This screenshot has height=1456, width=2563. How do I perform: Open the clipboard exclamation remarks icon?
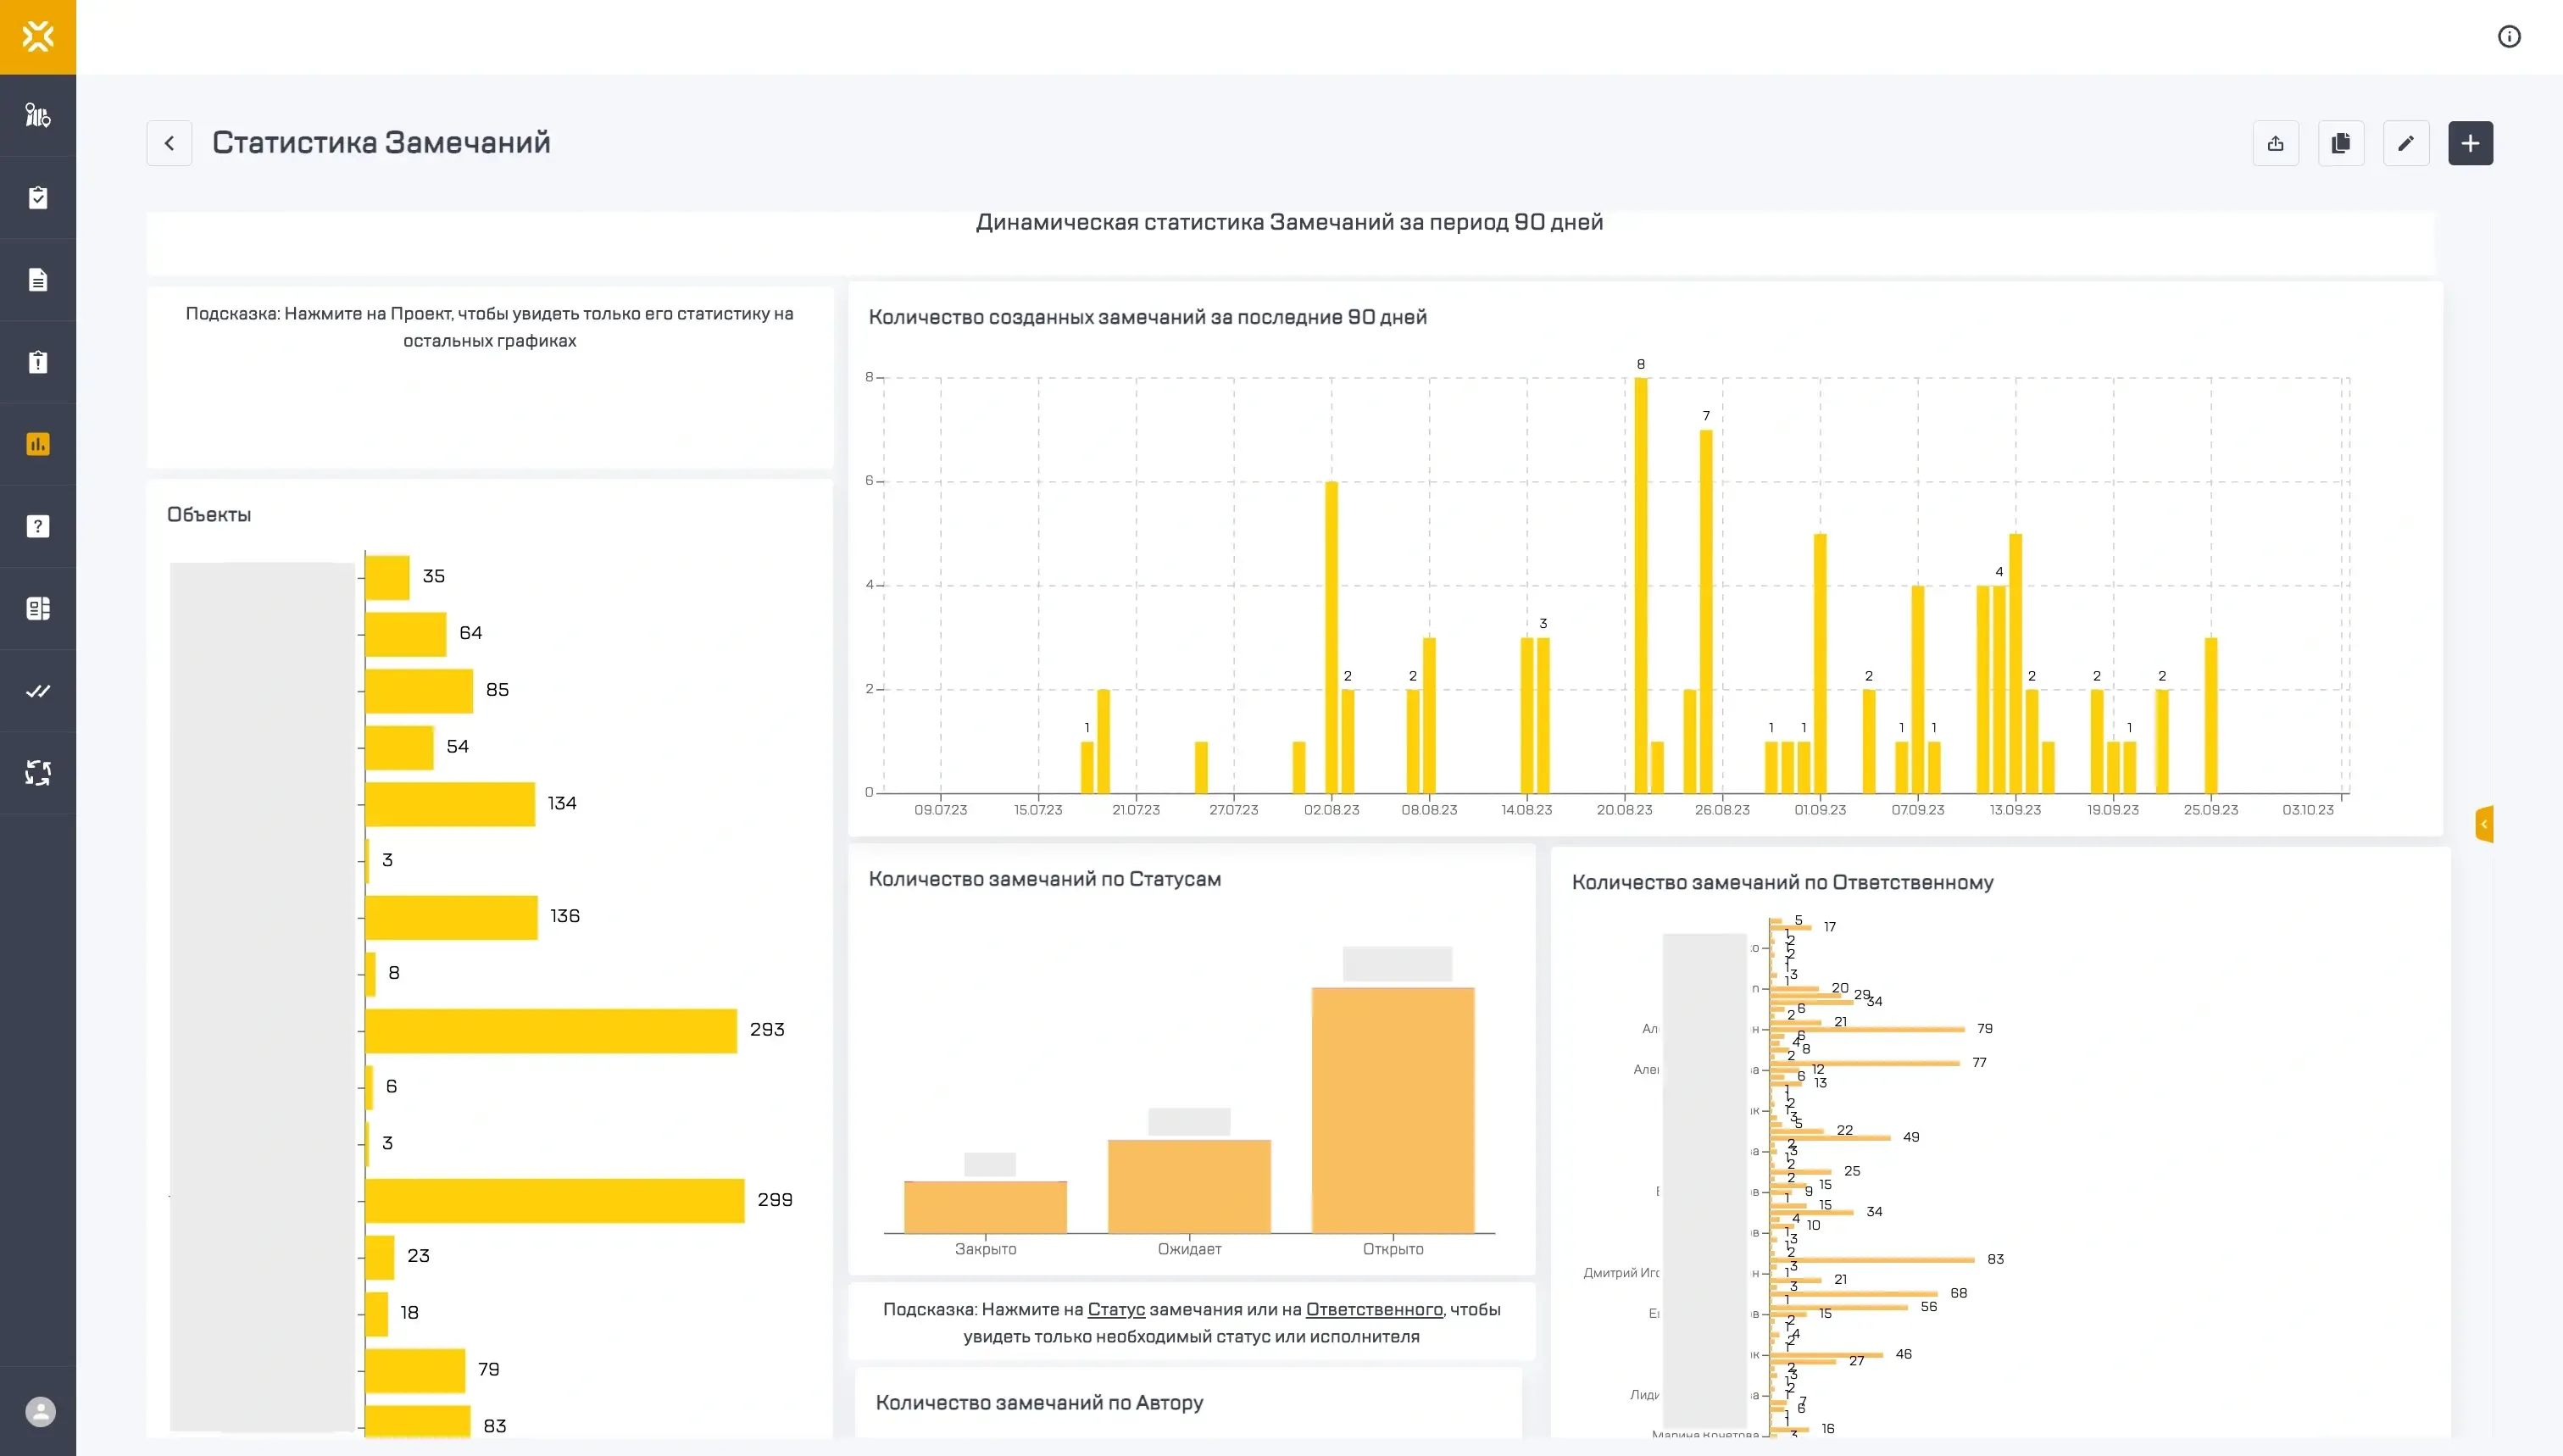(x=38, y=362)
